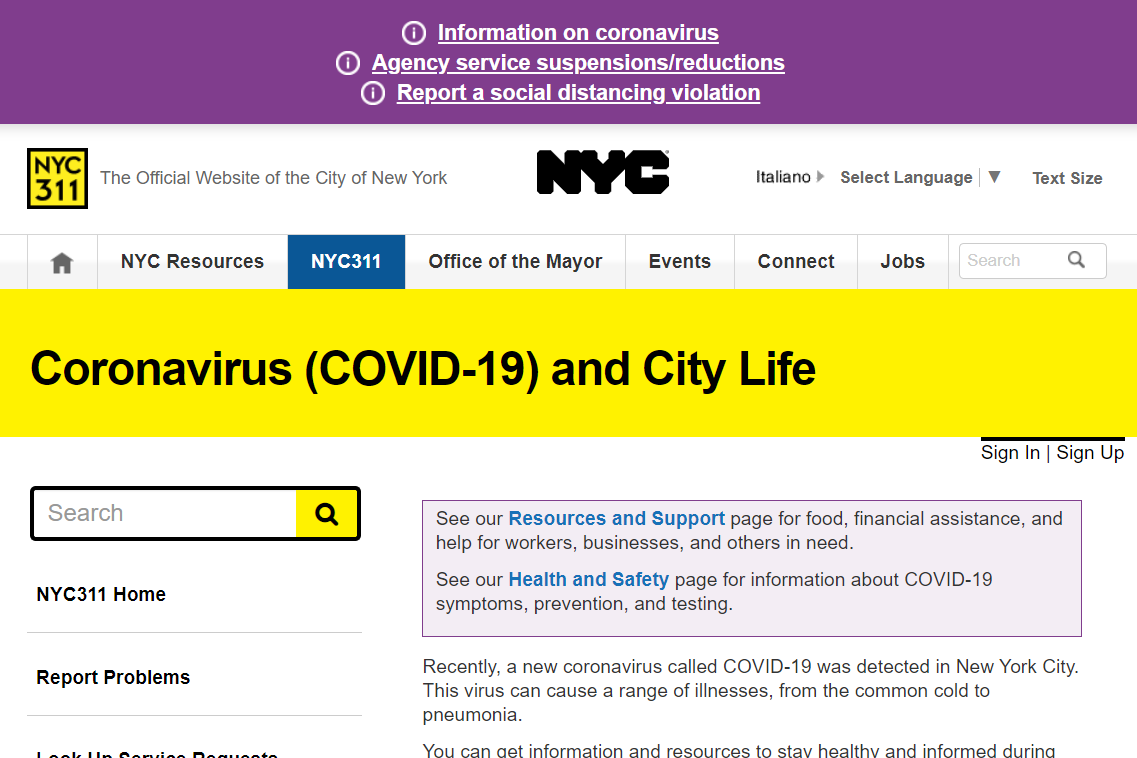Click info icon beside Information on coronavirus
This screenshot has width=1137, height=758.
point(413,33)
